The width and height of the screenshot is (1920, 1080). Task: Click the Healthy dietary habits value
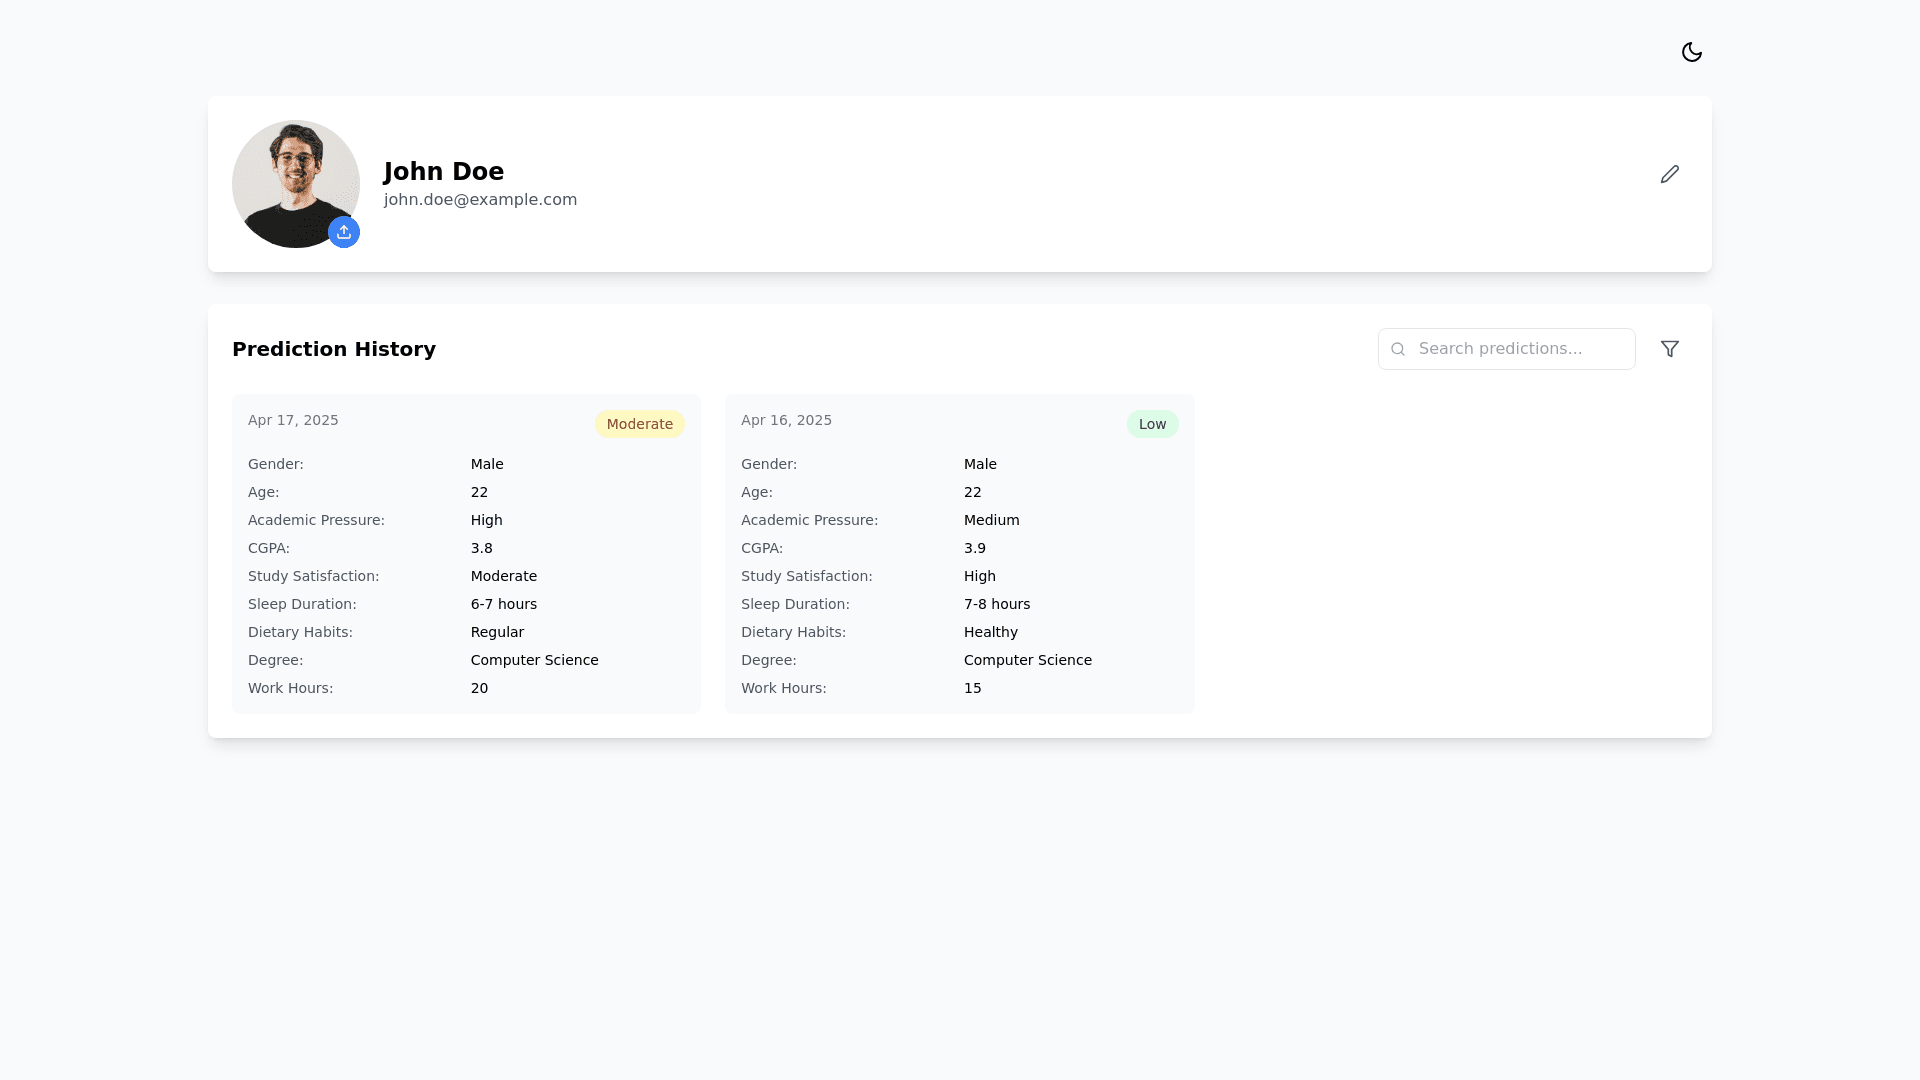(x=990, y=632)
